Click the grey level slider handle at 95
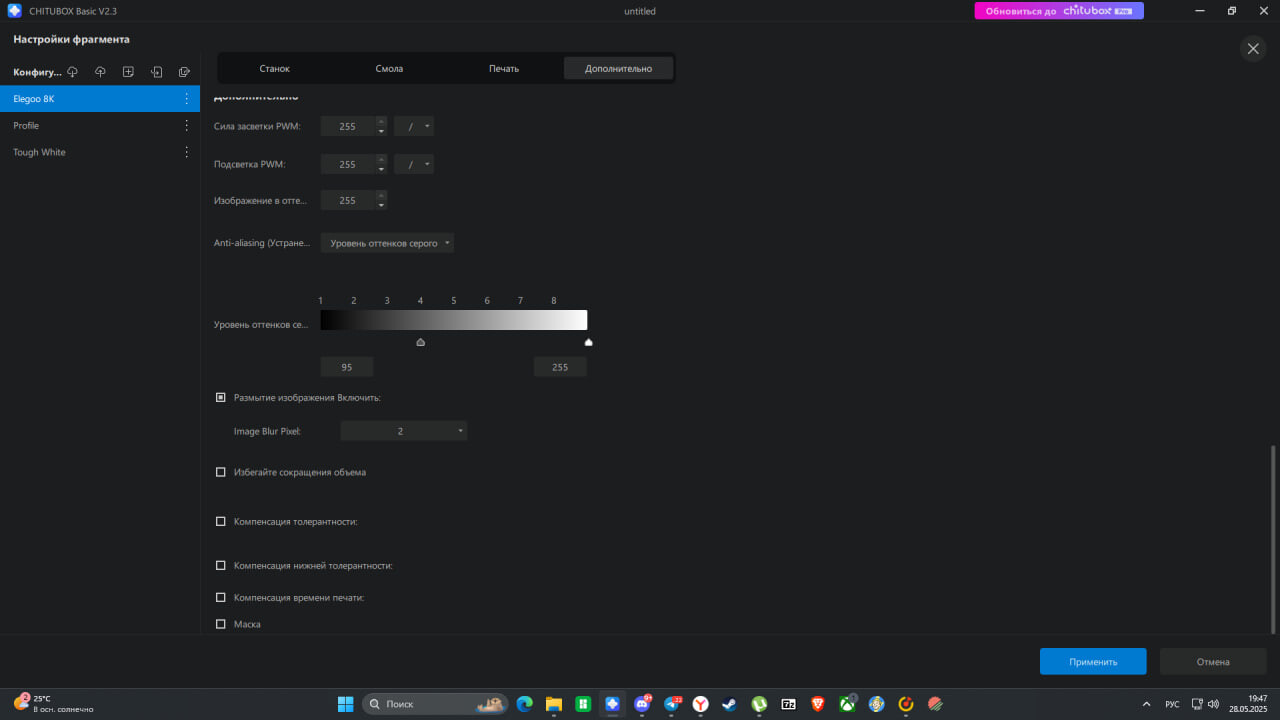The width and height of the screenshot is (1280, 720). (421, 342)
